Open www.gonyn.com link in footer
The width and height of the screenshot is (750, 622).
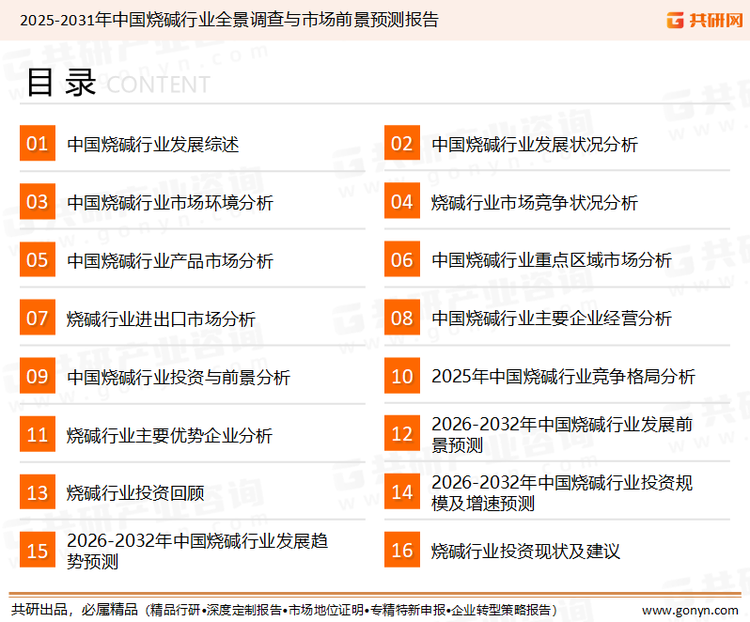pos(690,610)
